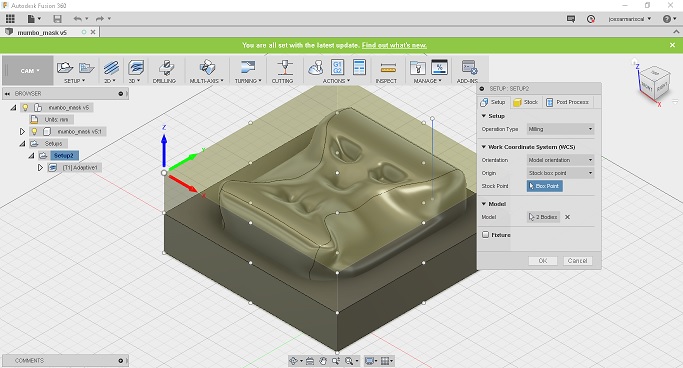Expand the [T1] Adaptive1 operation node

coord(40,167)
